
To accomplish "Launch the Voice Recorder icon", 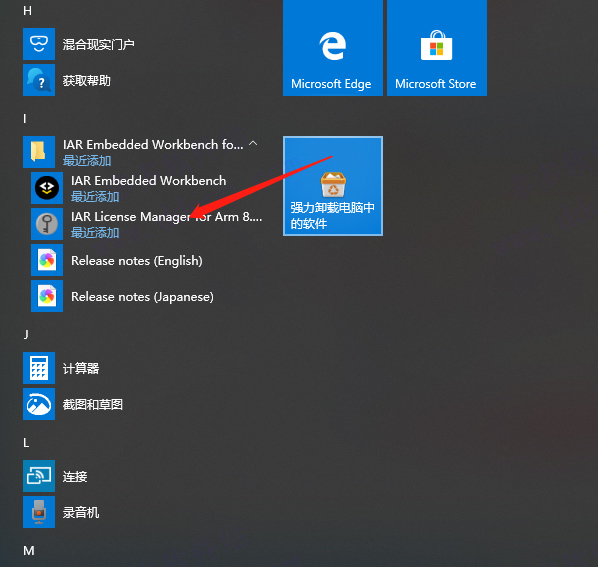I will pos(39,512).
